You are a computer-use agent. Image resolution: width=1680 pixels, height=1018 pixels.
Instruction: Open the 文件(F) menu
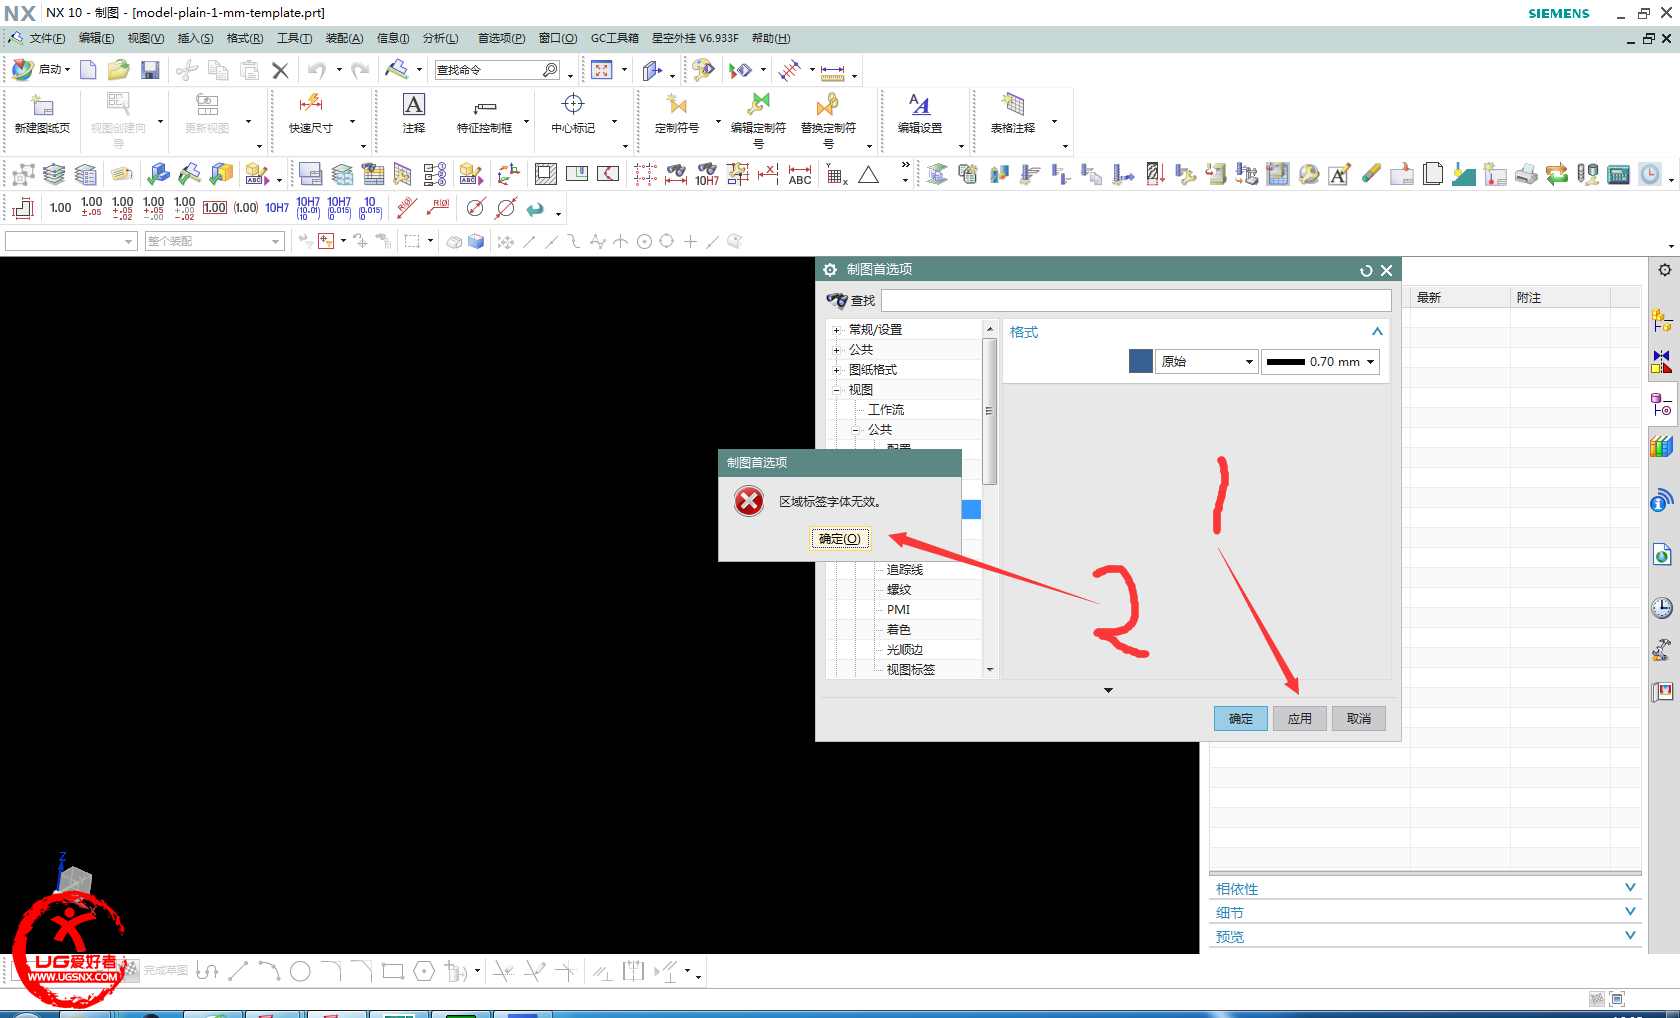point(47,38)
